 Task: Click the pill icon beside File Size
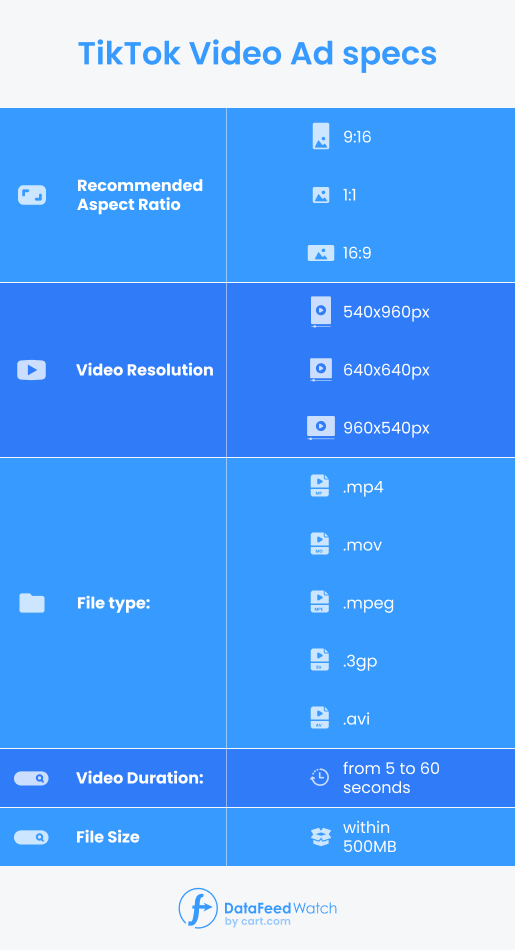pos(31,837)
